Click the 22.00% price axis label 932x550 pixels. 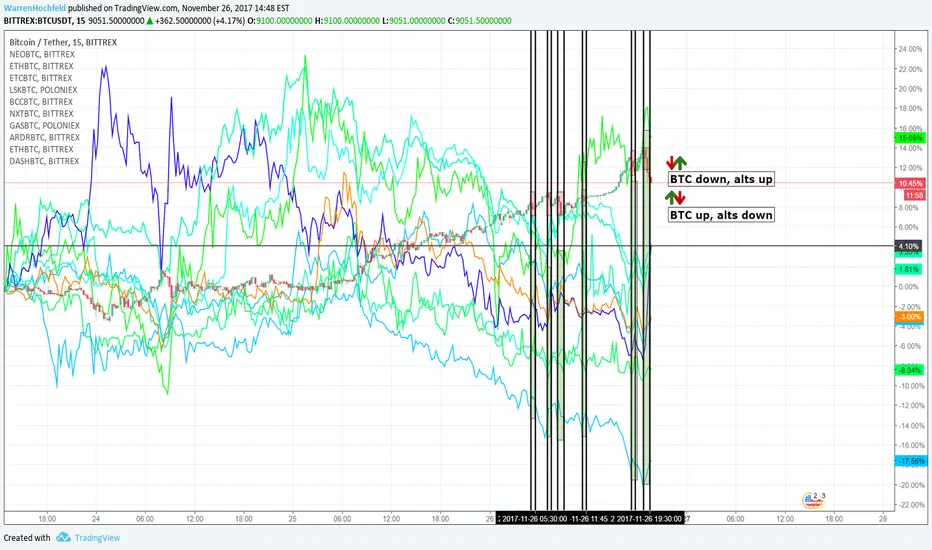click(x=910, y=69)
